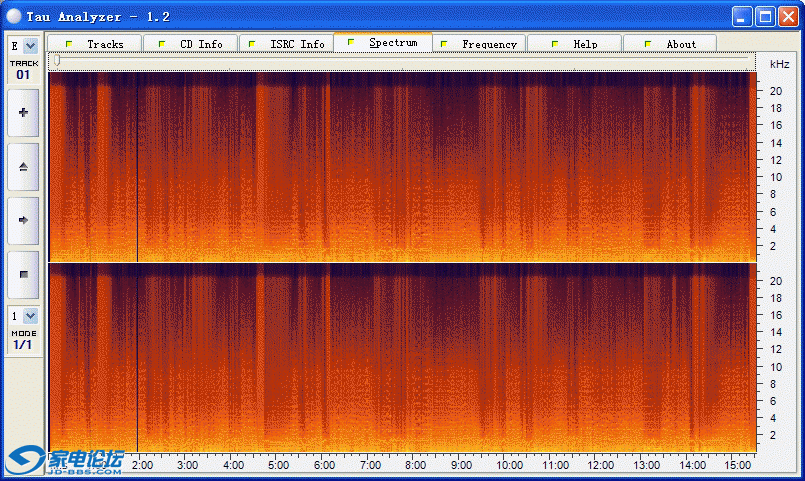Maximize the Tau Analyzer window
The image size is (805, 481).
(x=765, y=16)
